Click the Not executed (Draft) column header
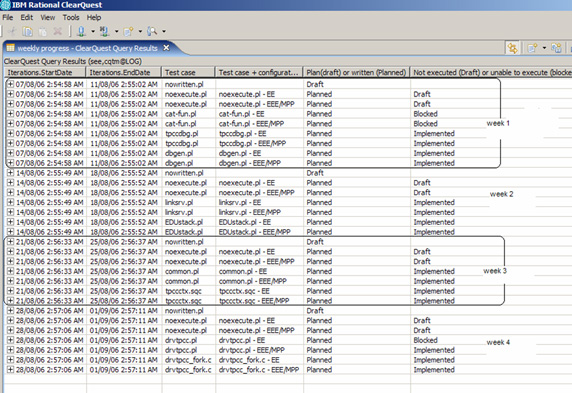The image size is (572, 393). 491,72
